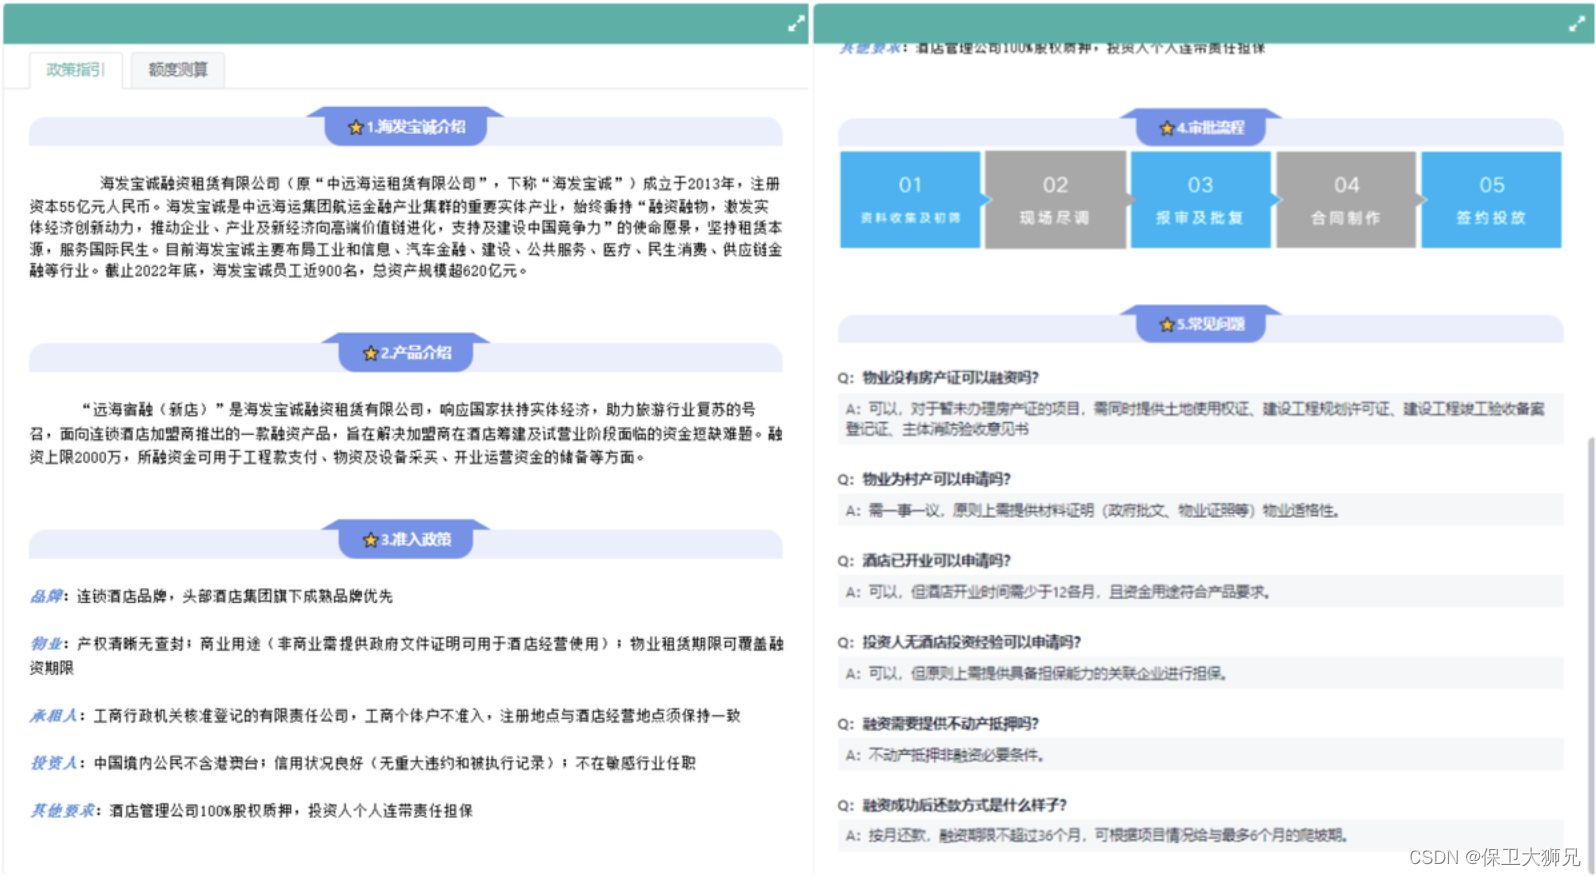Screen dimensions: 1596x876
Task: Click the 海发宝诚 company introduction paragraph
Action: point(406,227)
